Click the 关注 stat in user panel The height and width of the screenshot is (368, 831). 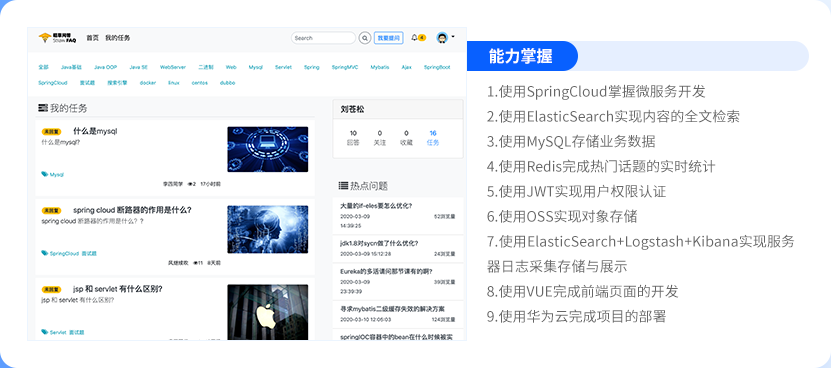coord(379,137)
